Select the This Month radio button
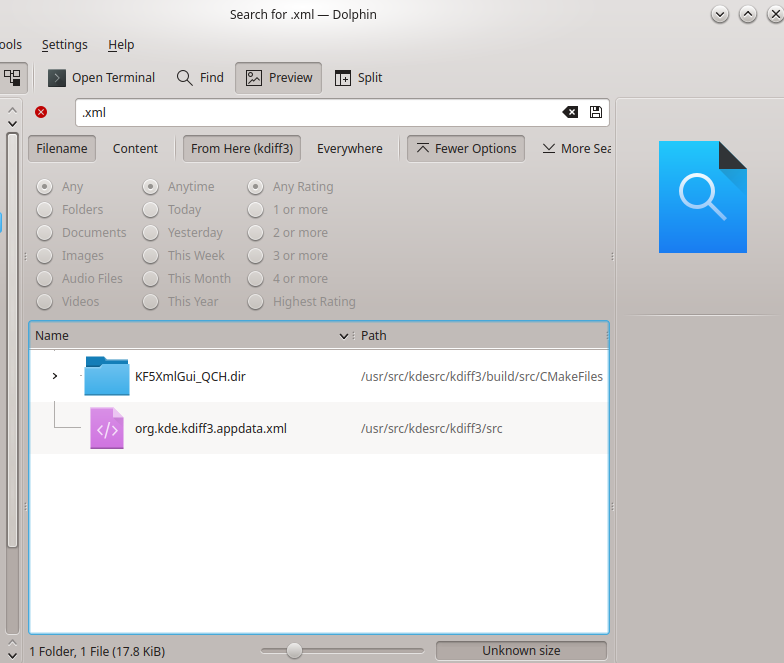 [x=150, y=278]
